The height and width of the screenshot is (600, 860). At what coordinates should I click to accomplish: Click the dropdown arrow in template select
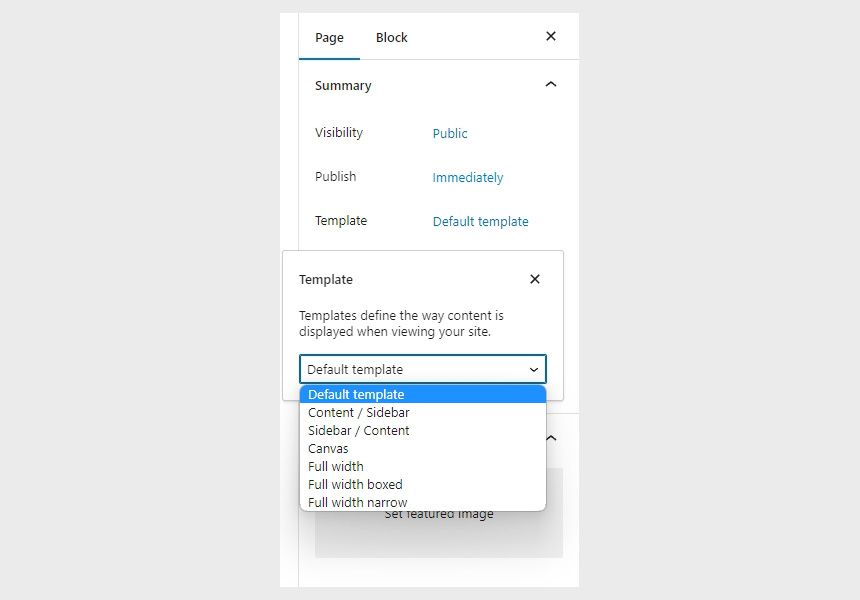pyautogui.click(x=534, y=370)
